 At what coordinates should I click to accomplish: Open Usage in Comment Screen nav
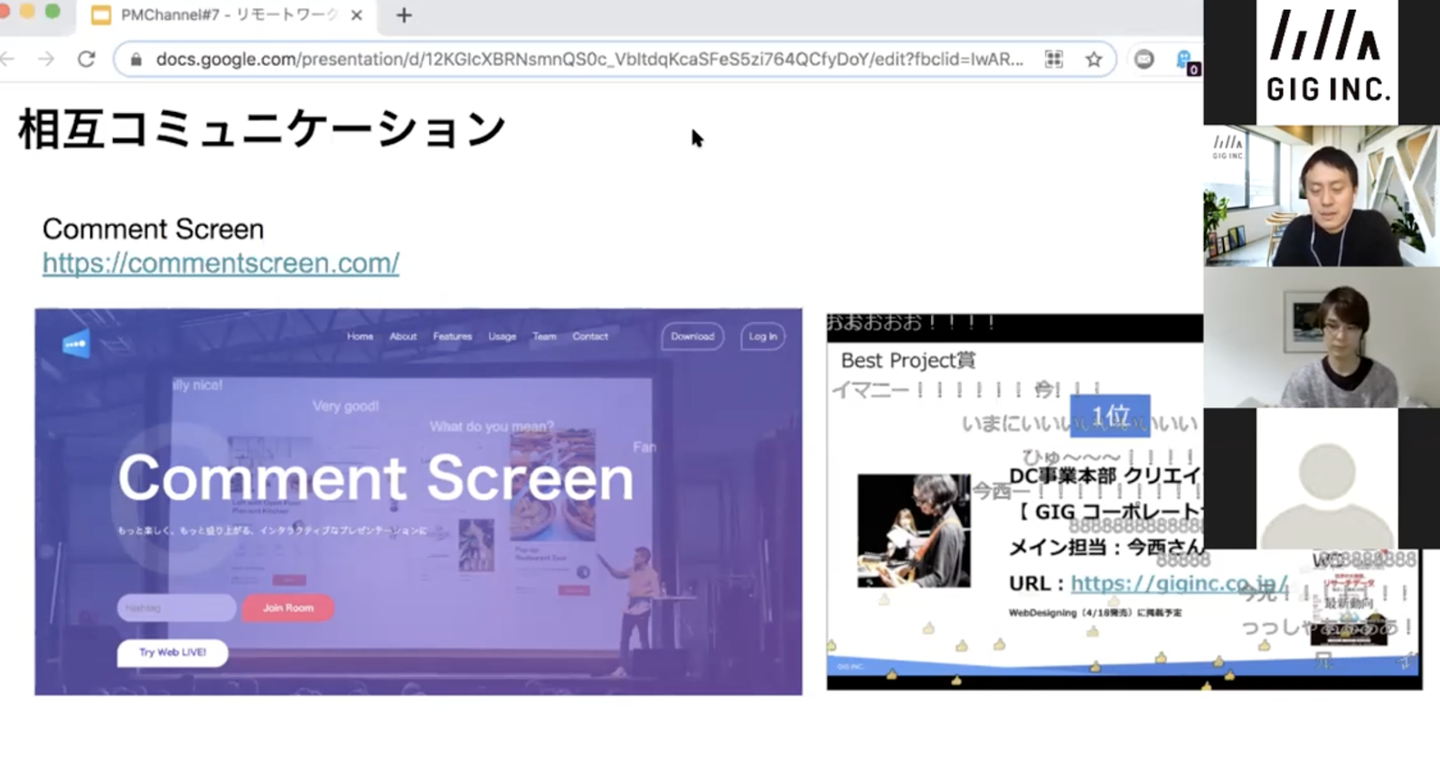coord(502,336)
